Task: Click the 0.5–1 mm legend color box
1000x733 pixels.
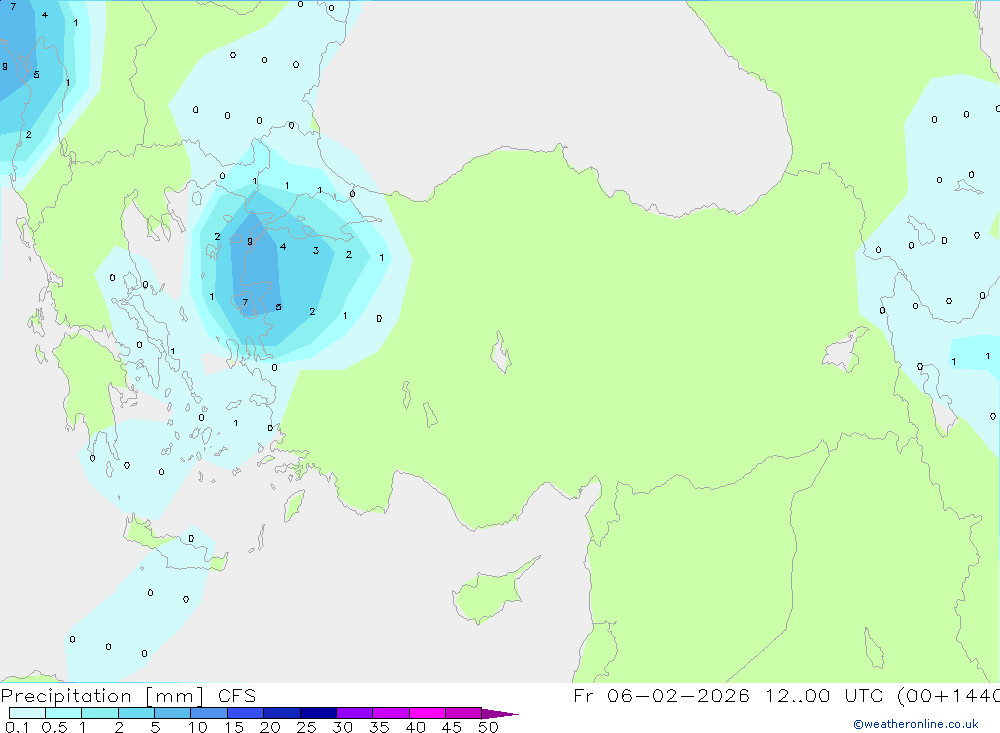Action: point(64,713)
